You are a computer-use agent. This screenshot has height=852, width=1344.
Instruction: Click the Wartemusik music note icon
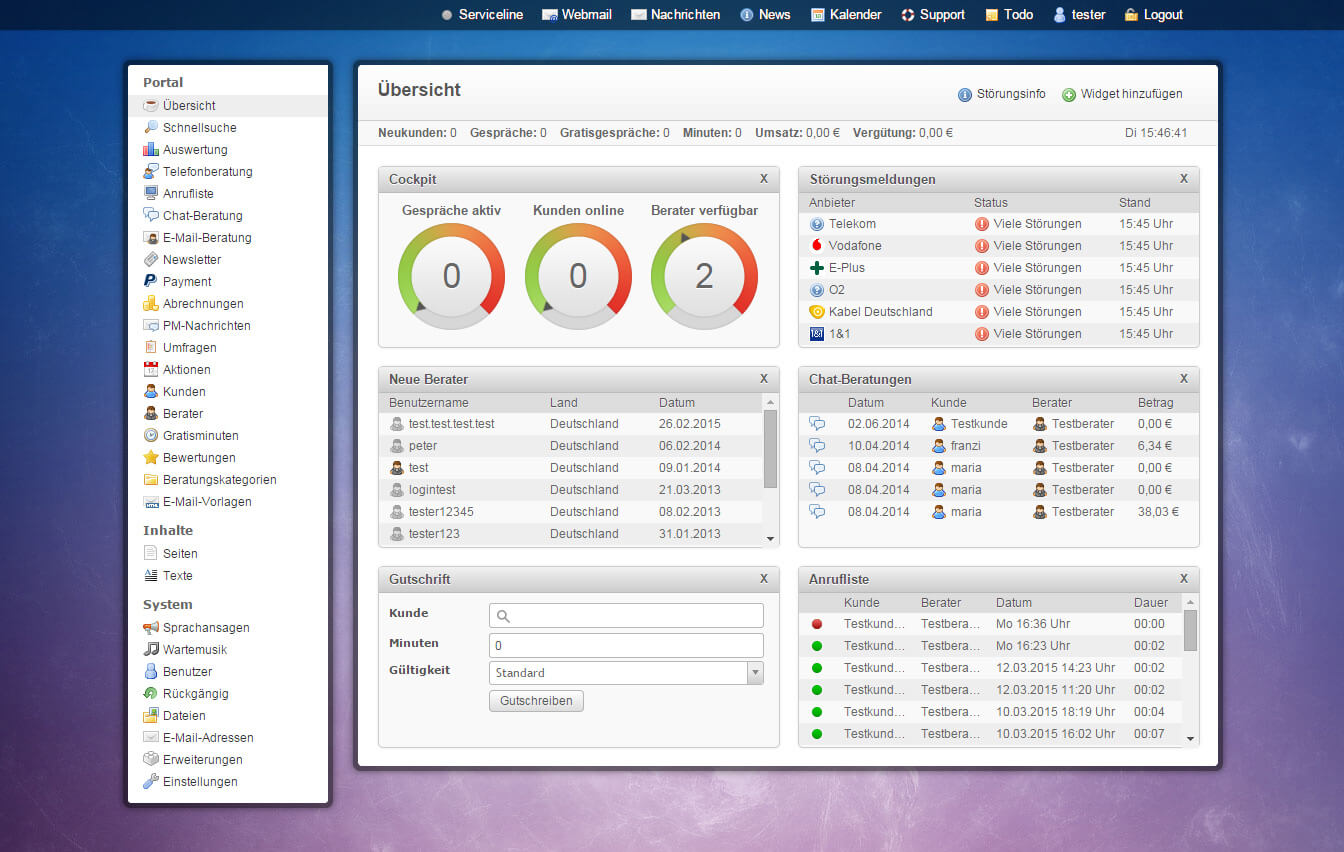tap(151, 649)
